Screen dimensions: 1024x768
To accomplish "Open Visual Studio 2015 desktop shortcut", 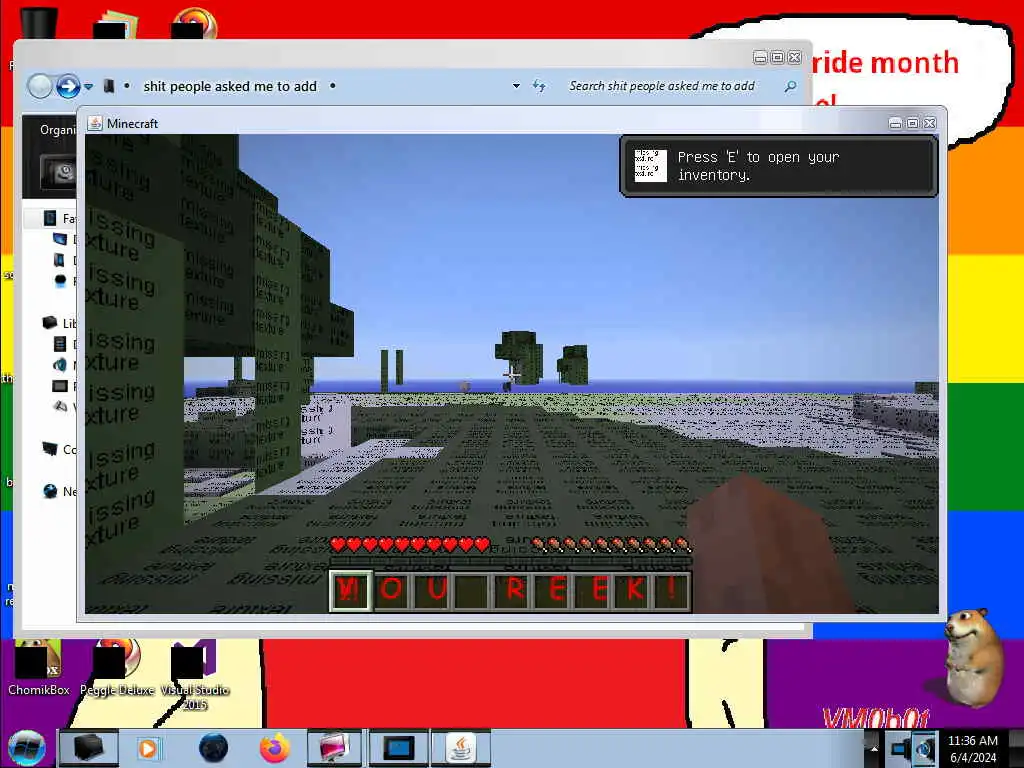I will [x=194, y=675].
